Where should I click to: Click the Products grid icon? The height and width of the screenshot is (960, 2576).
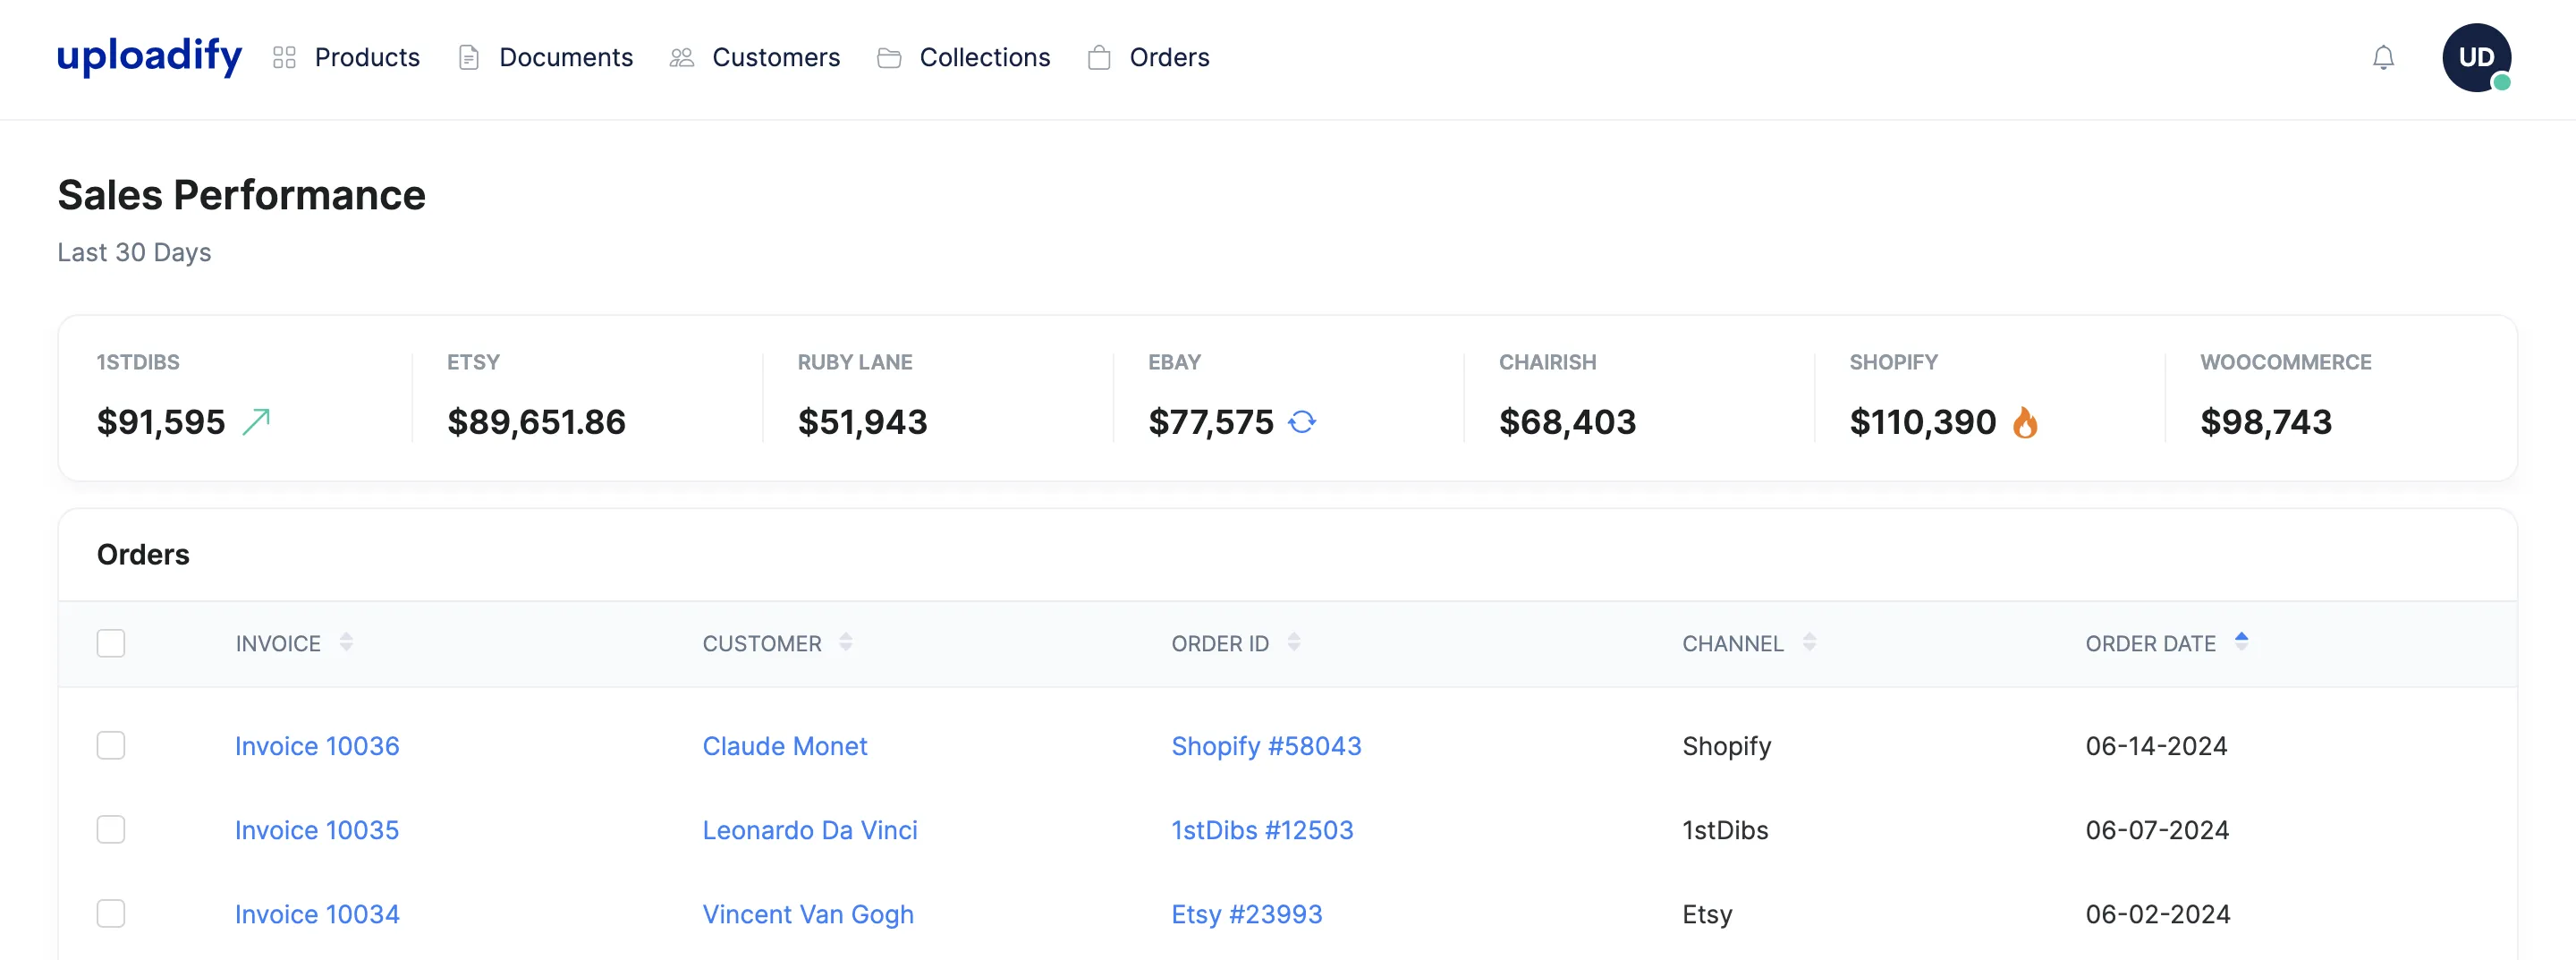284,58
